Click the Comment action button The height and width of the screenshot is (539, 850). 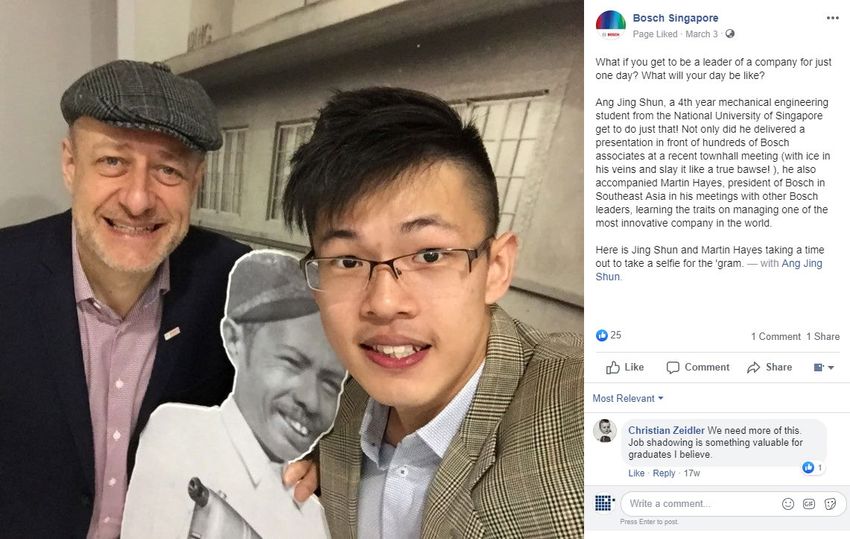698,367
